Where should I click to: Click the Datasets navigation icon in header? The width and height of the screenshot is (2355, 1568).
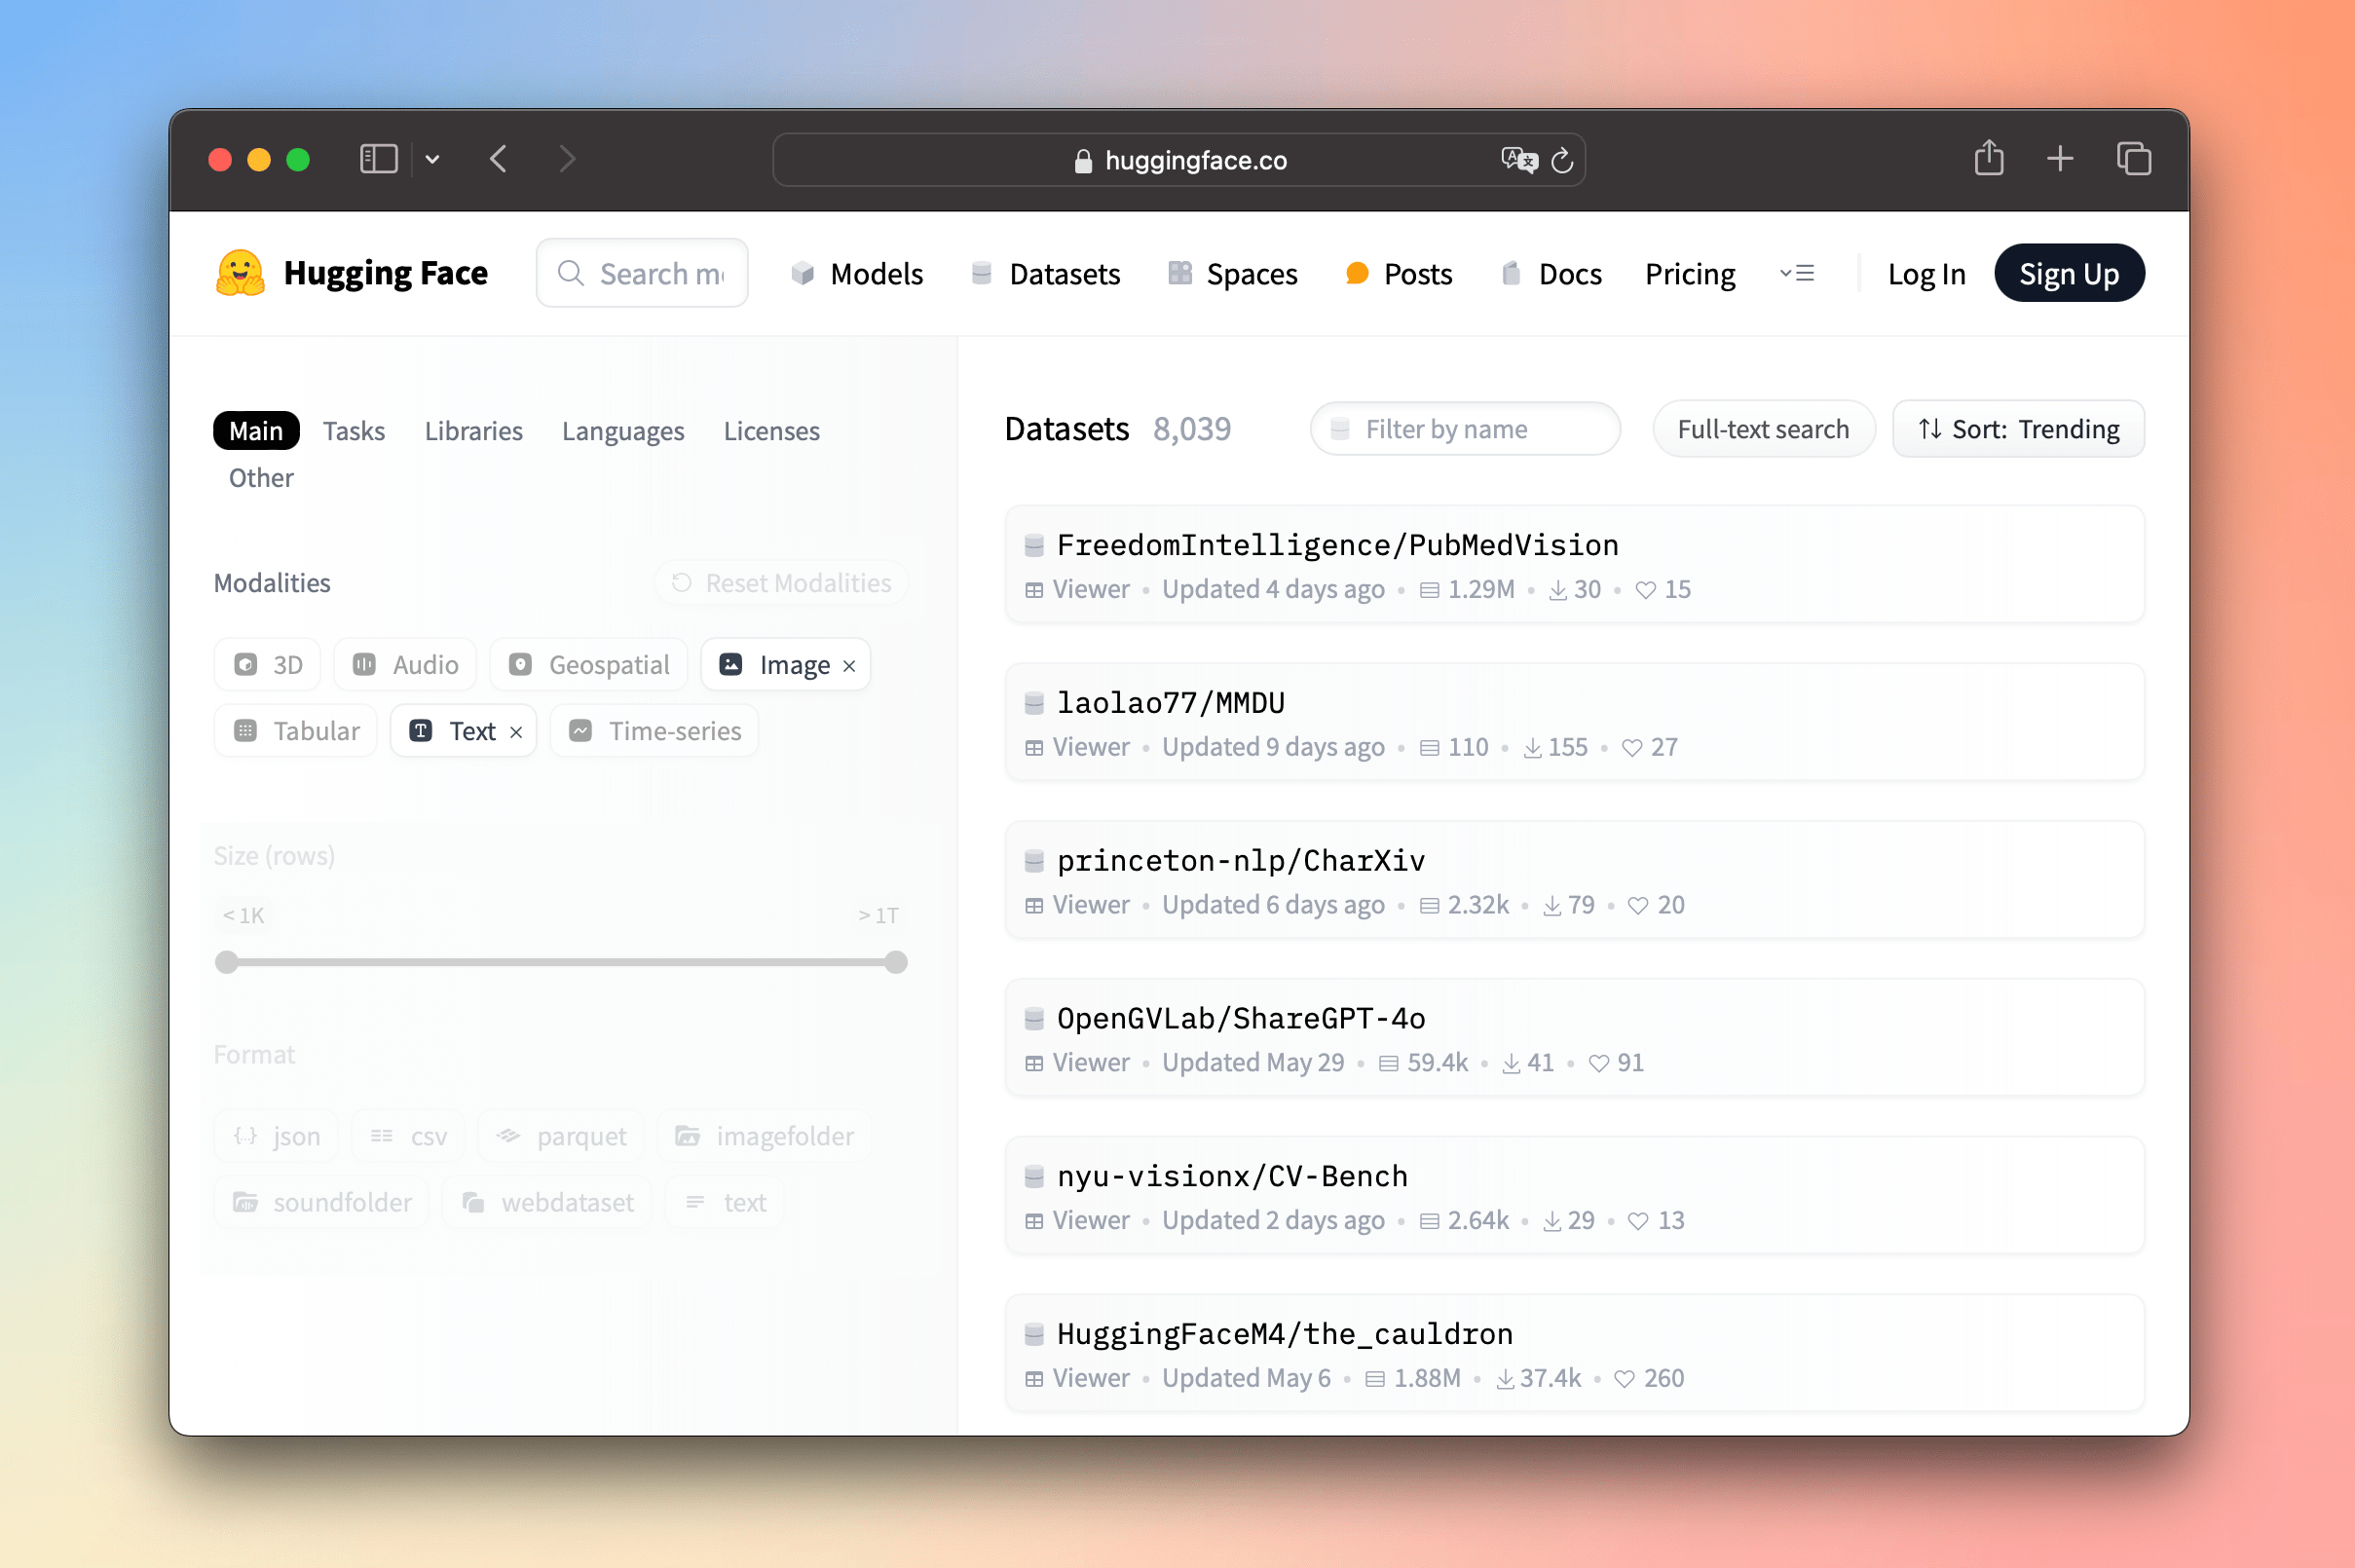coord(982,272)
